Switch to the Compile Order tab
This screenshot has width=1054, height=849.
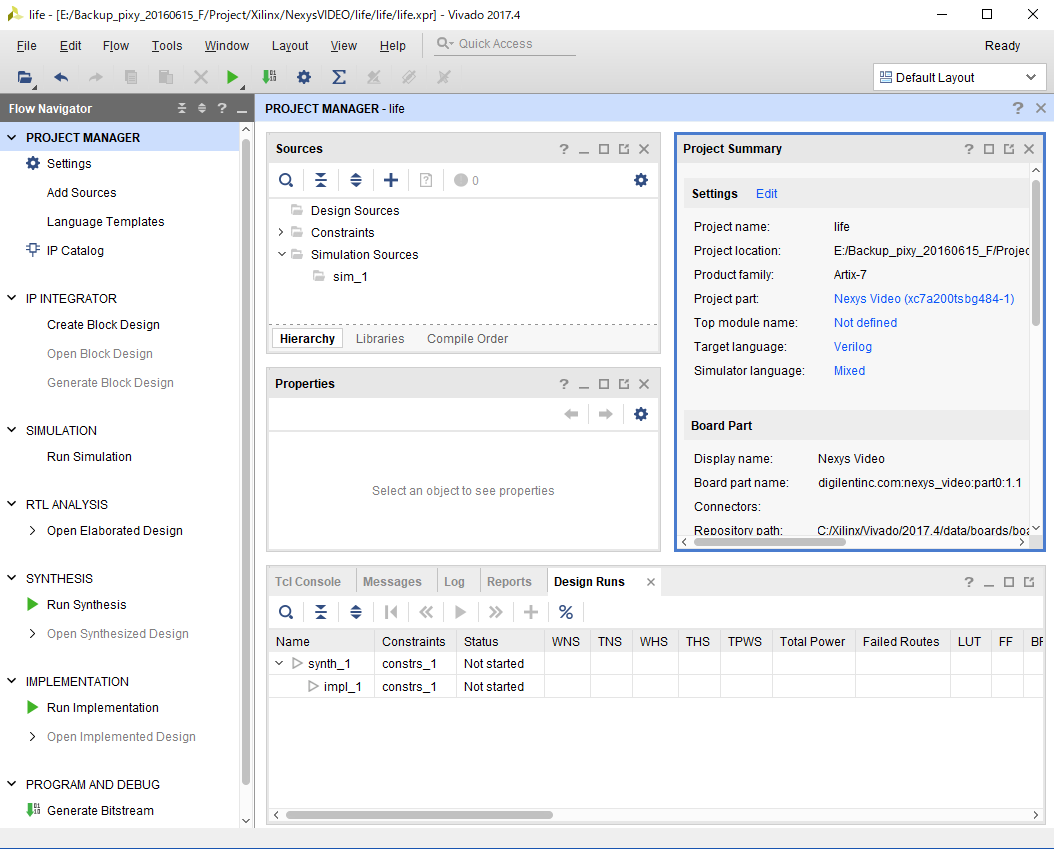pos(467,339)
